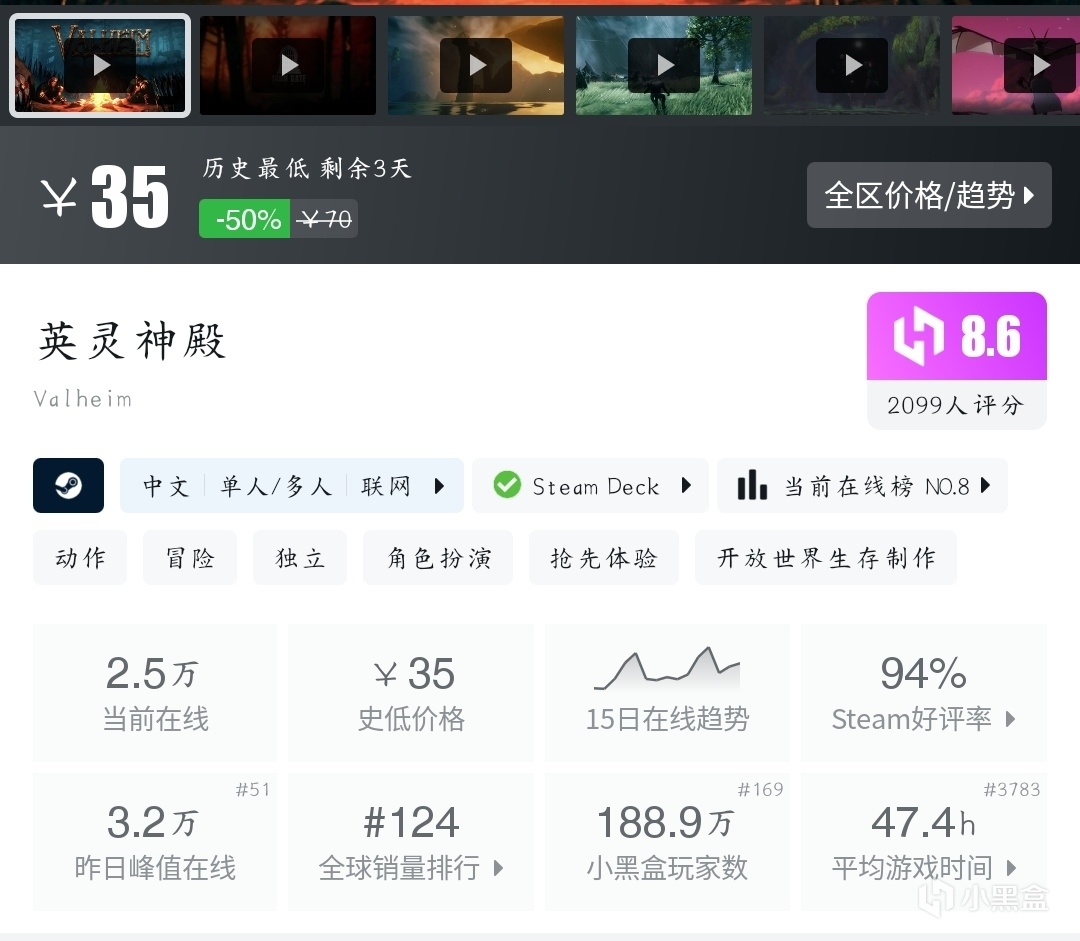Image resolution: width=1080 pixels, height=941 pixels.
Task: Select the 动作 genre tag
Action: point(80,557)
